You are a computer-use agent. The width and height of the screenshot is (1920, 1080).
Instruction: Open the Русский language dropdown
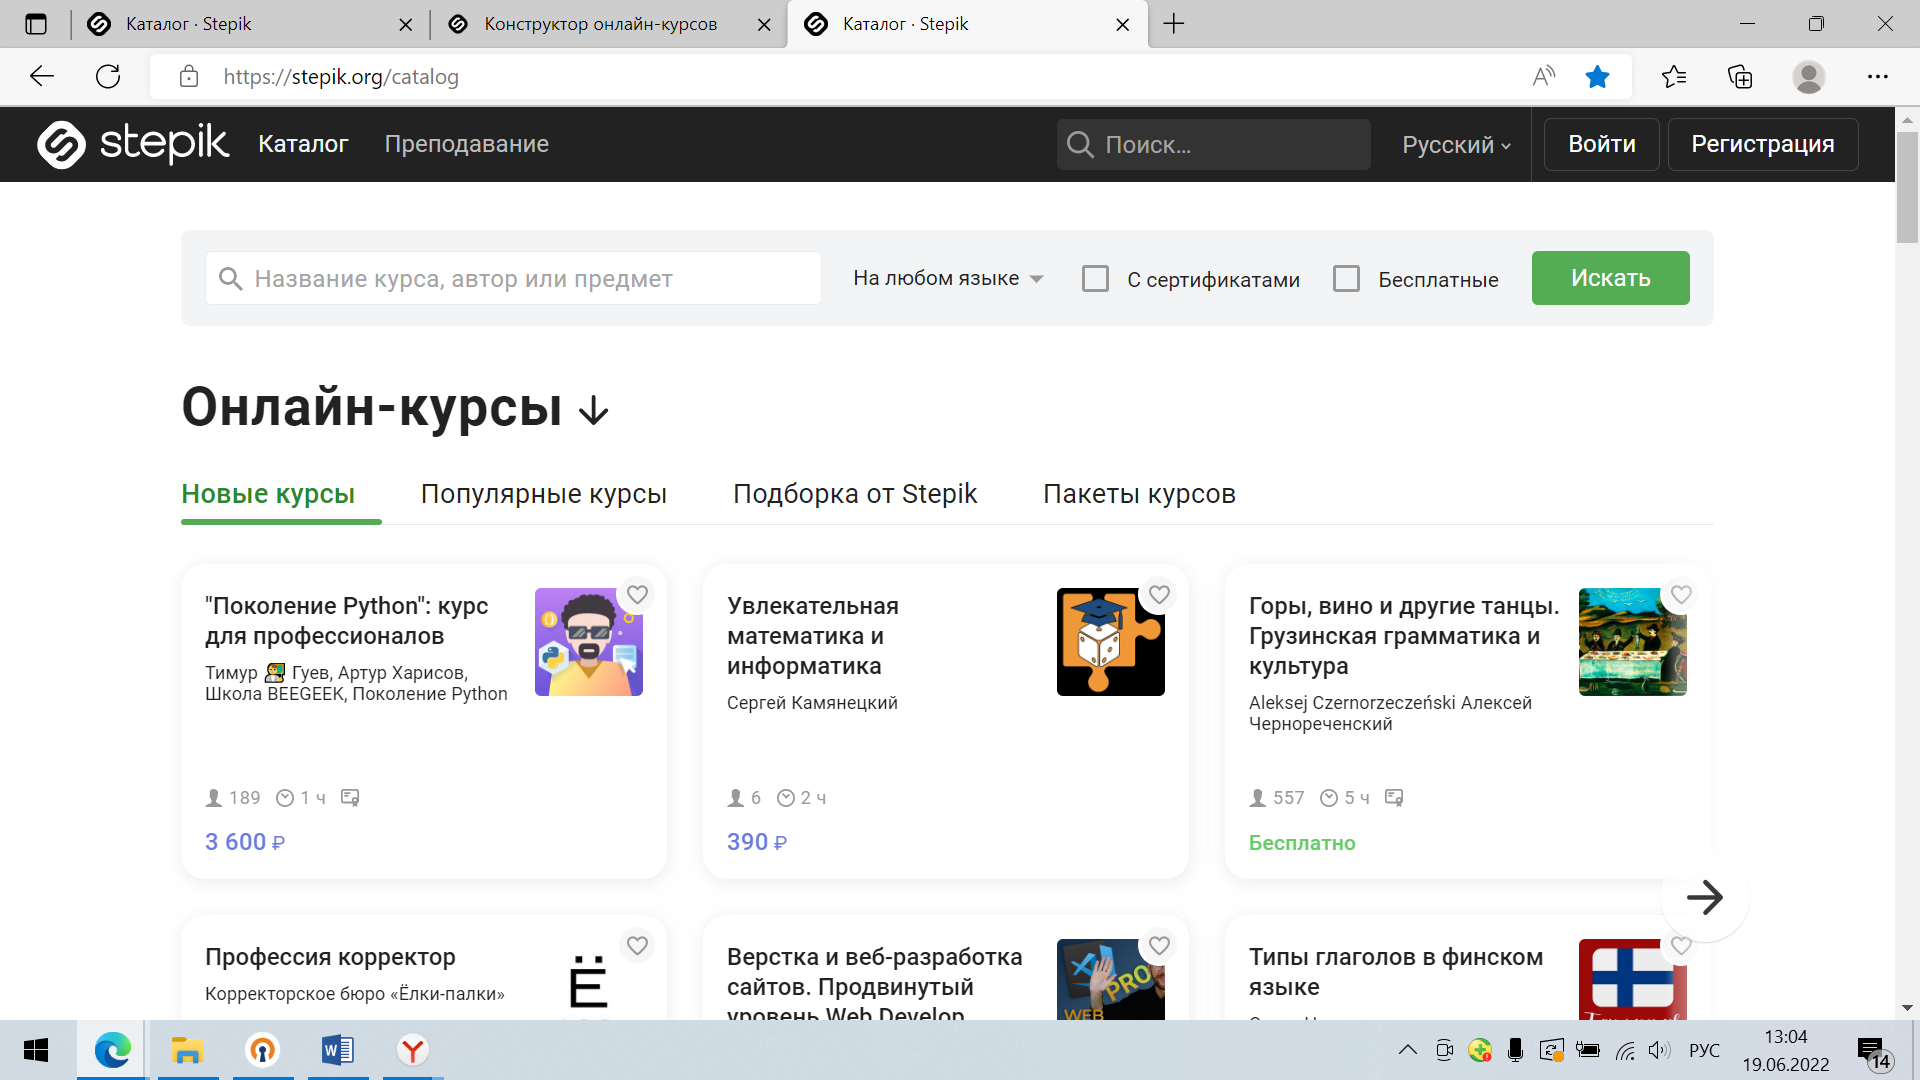click(x=1456, y=145)
